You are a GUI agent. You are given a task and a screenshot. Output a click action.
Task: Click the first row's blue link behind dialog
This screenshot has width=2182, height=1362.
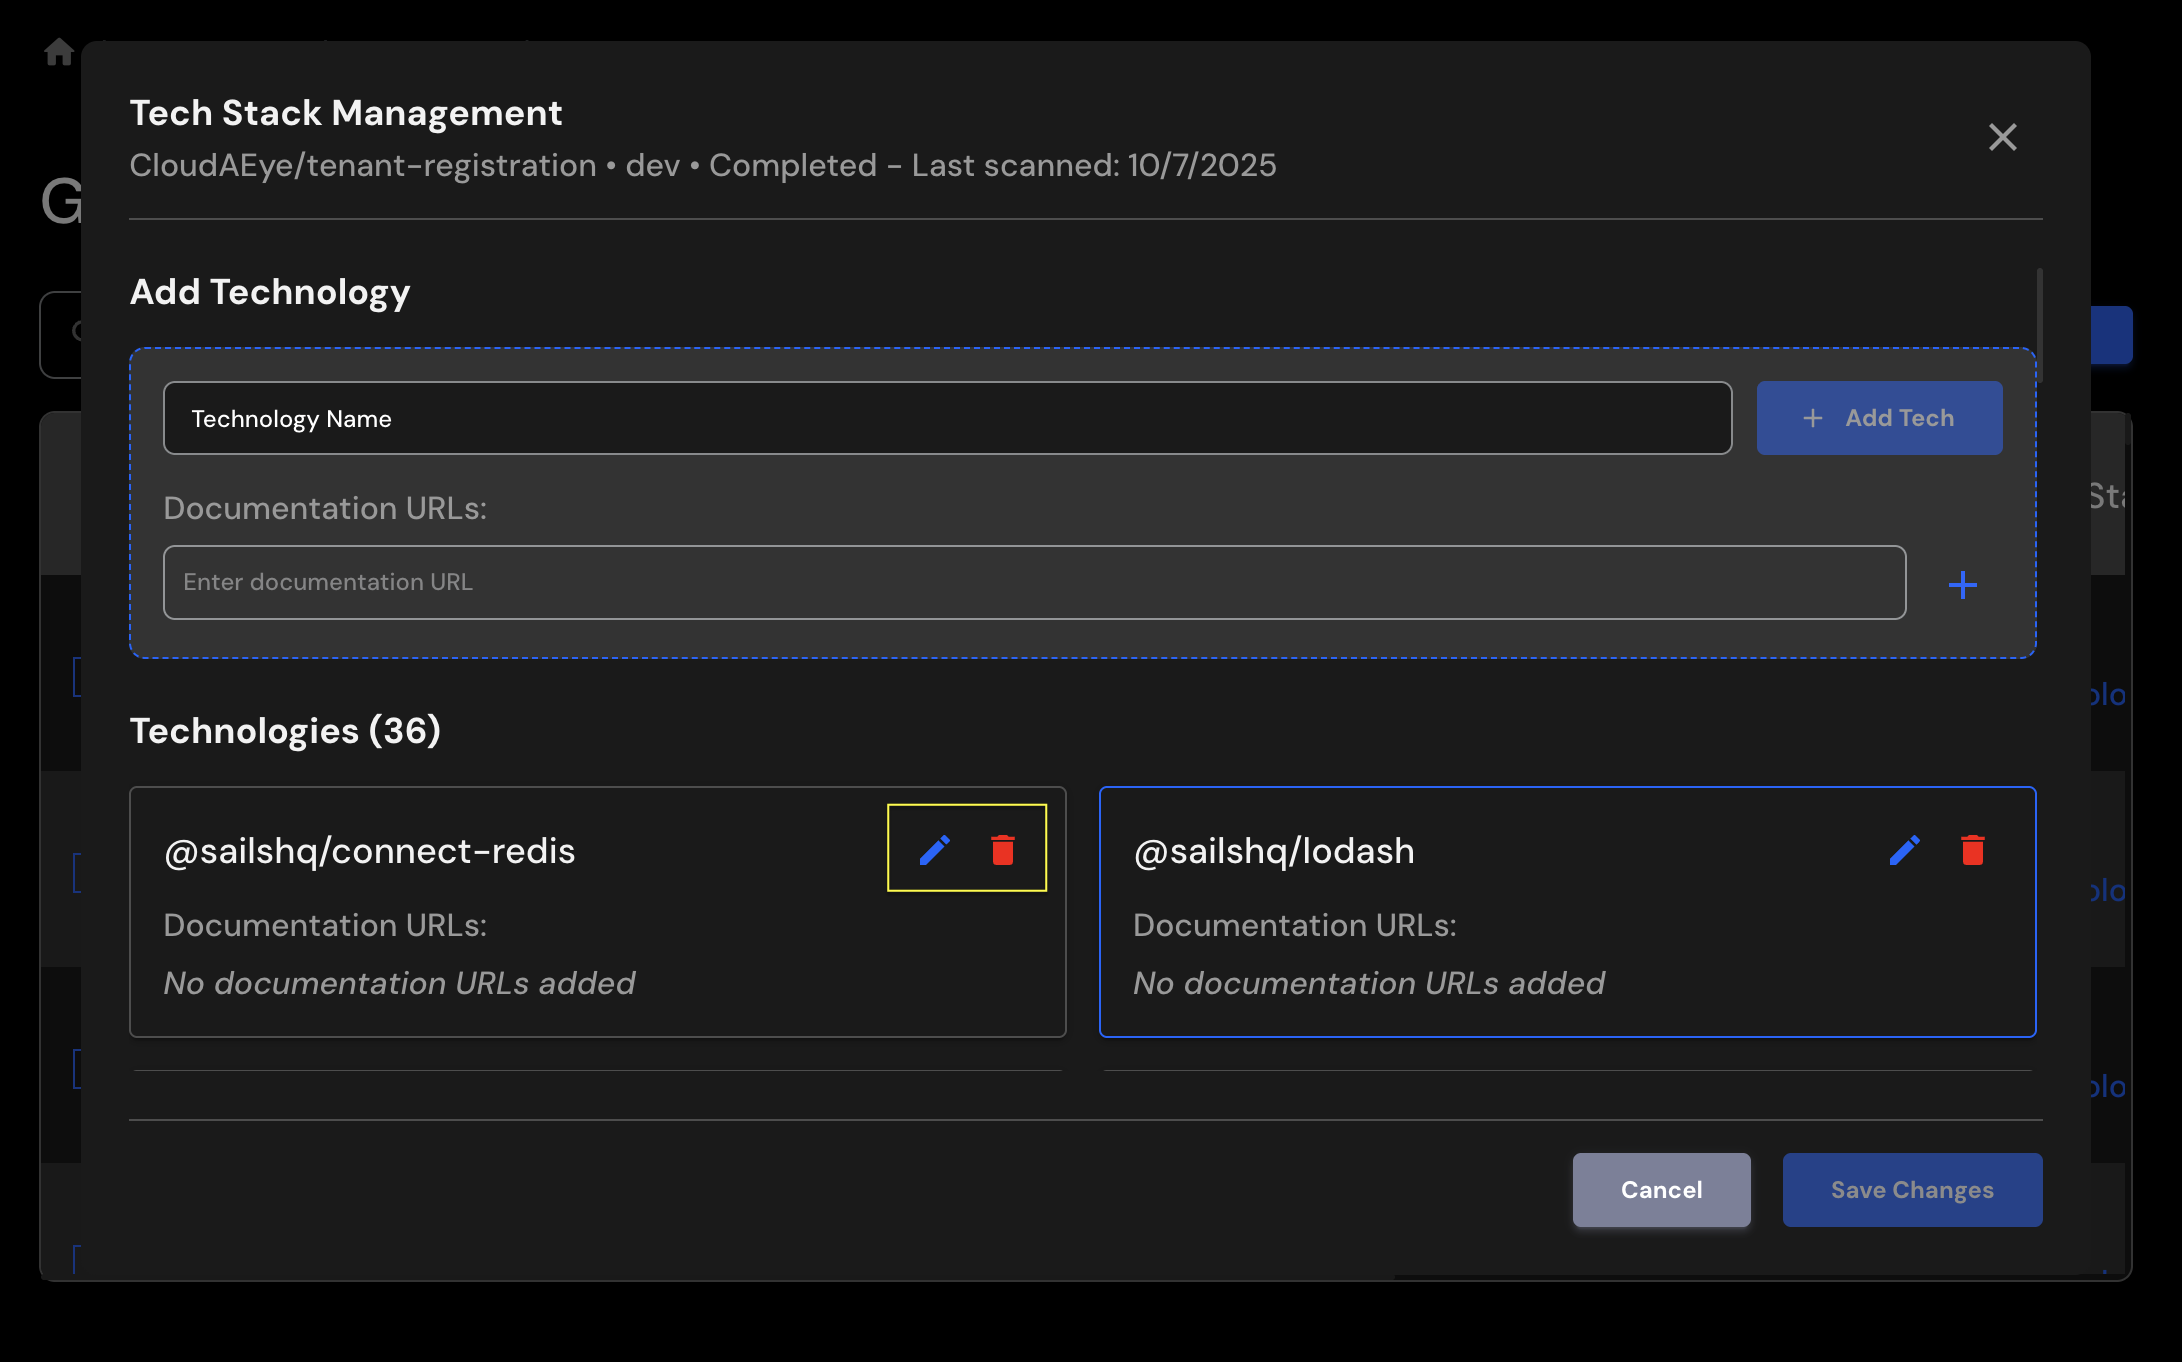[x=2108, y=694]
